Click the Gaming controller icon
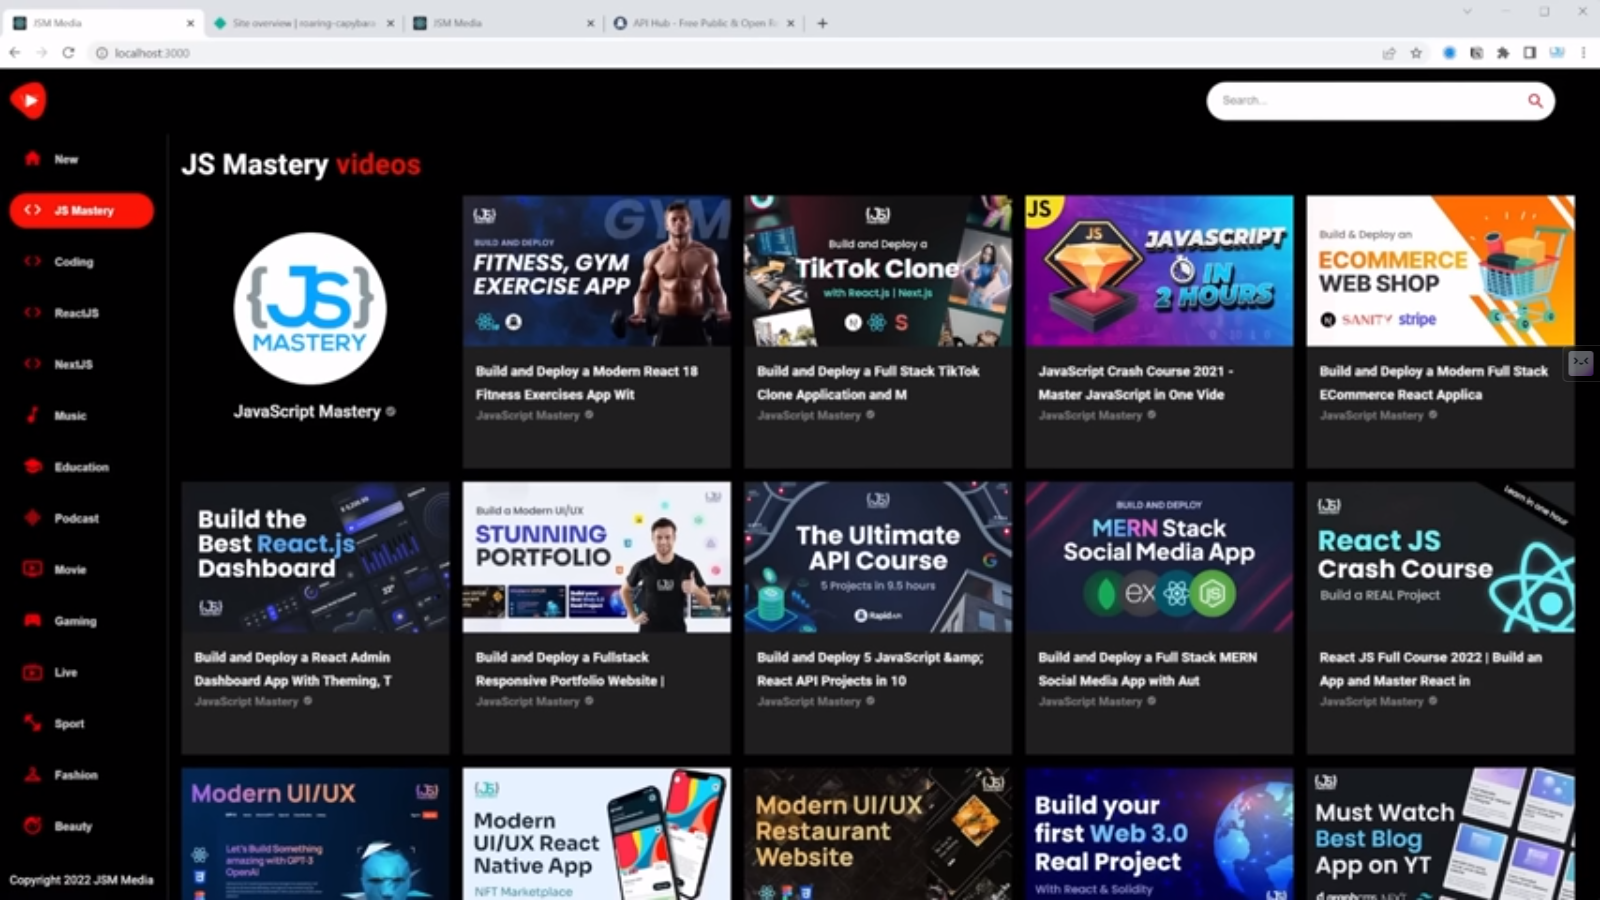The width and height of the screenshot is (1600, 900). coord(33,620)
